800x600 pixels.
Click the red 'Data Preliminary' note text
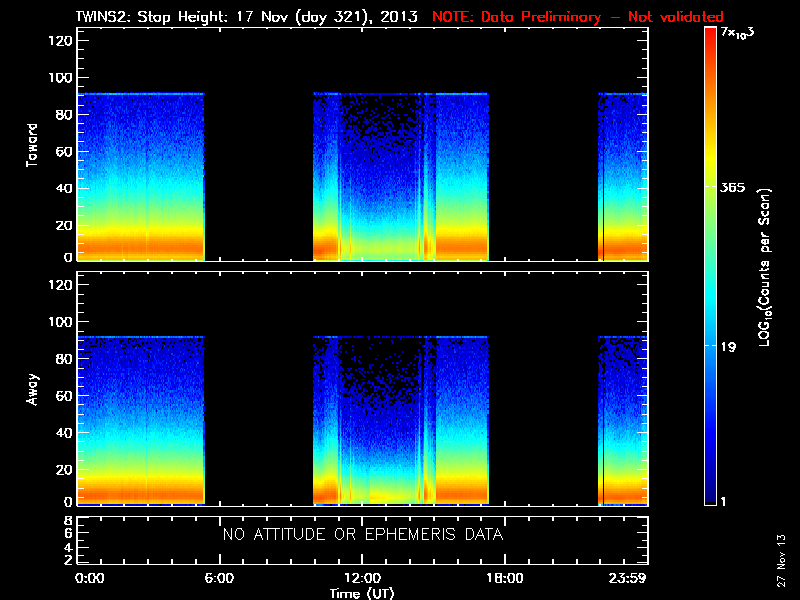(578, 17)
